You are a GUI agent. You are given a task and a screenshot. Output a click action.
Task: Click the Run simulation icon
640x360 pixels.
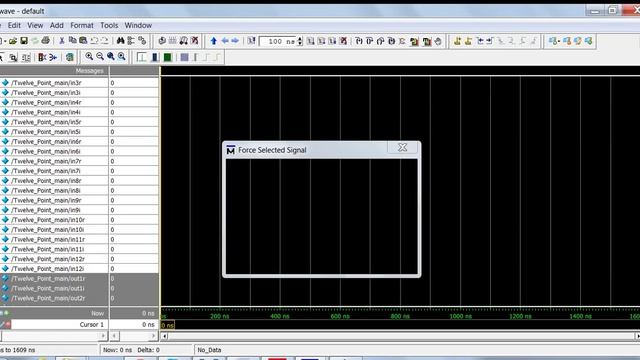pyautogui.click(x=311, y=41)
